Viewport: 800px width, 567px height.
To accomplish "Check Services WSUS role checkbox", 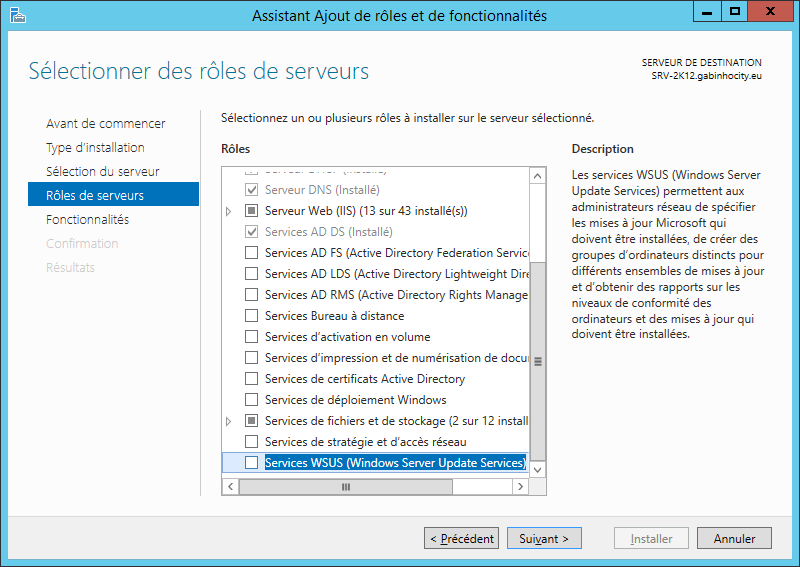I will (x=252, y=462).
